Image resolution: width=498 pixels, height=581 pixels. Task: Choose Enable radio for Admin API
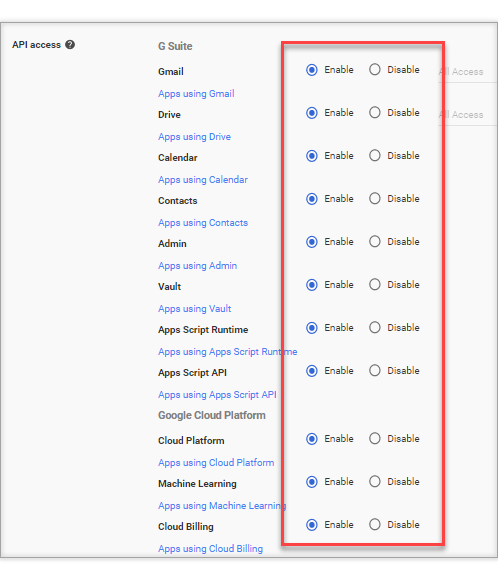pyautogui.click(x=312, y=242)
